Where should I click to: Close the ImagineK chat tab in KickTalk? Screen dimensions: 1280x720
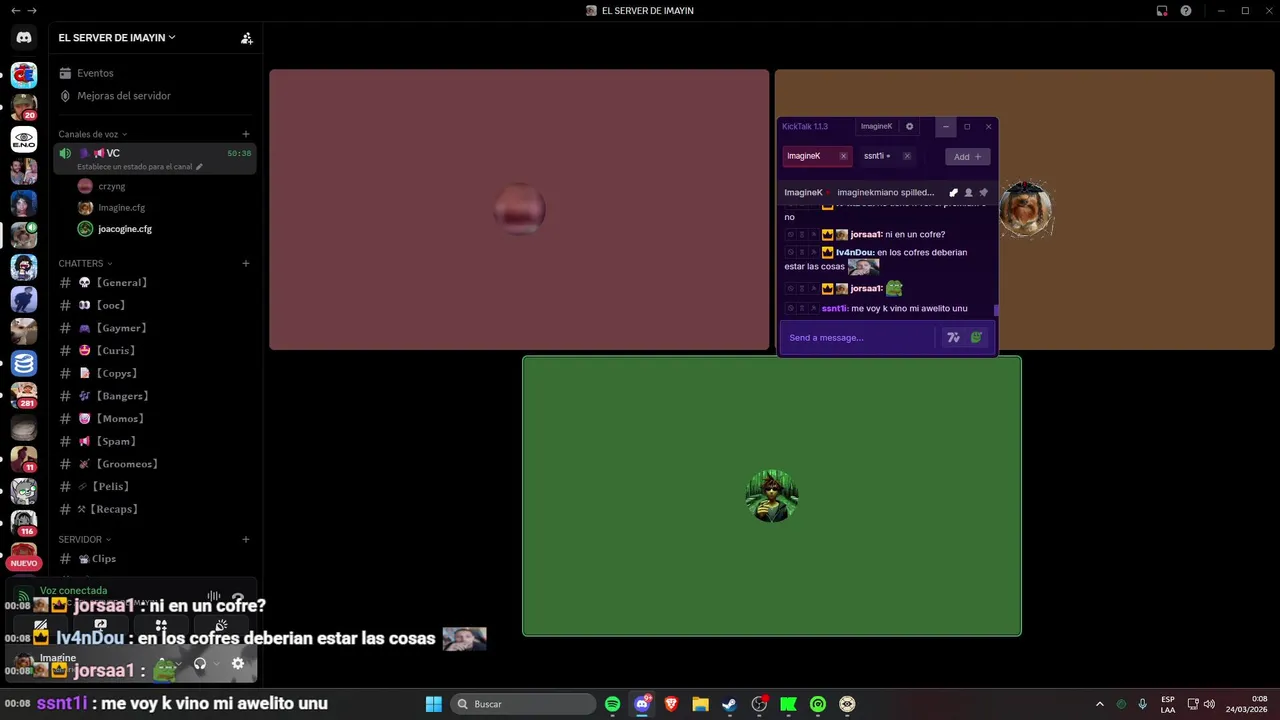[843, 156]
